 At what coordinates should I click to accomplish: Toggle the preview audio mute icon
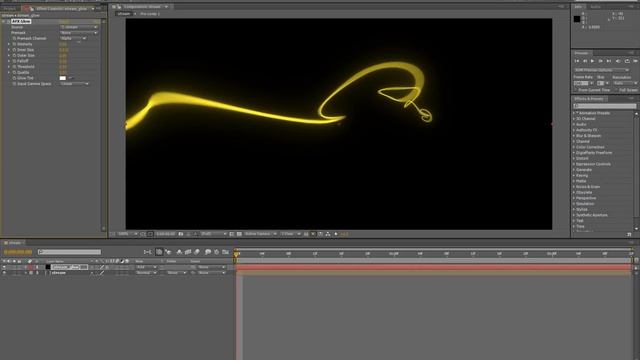[x=618, y=61]
